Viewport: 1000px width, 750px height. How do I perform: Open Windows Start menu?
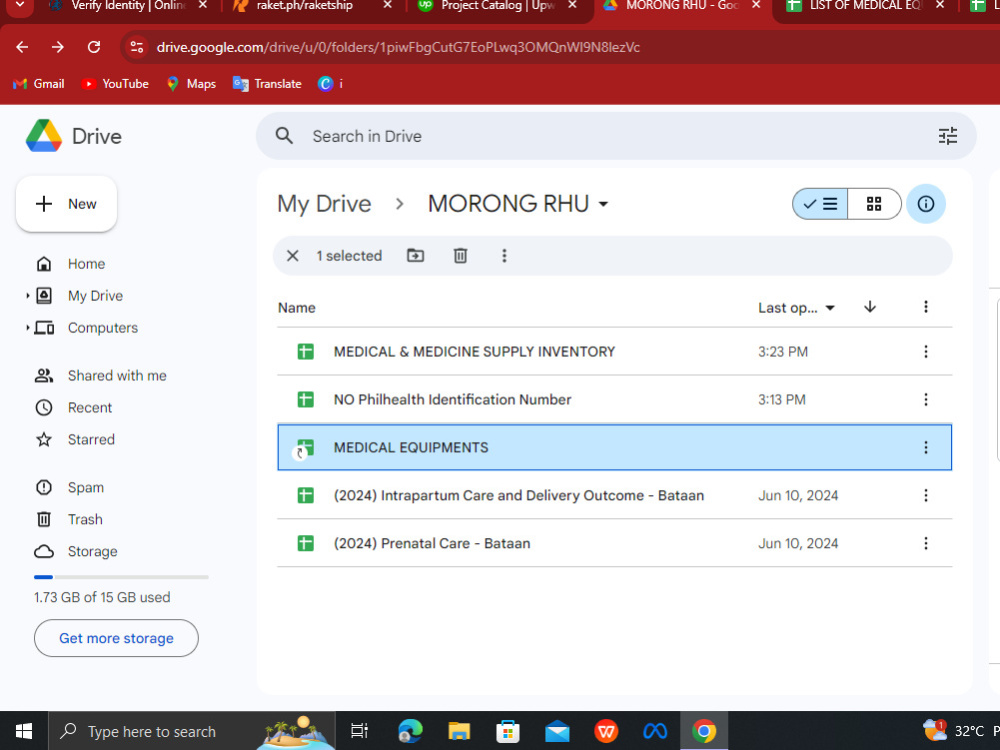point(24,731)
